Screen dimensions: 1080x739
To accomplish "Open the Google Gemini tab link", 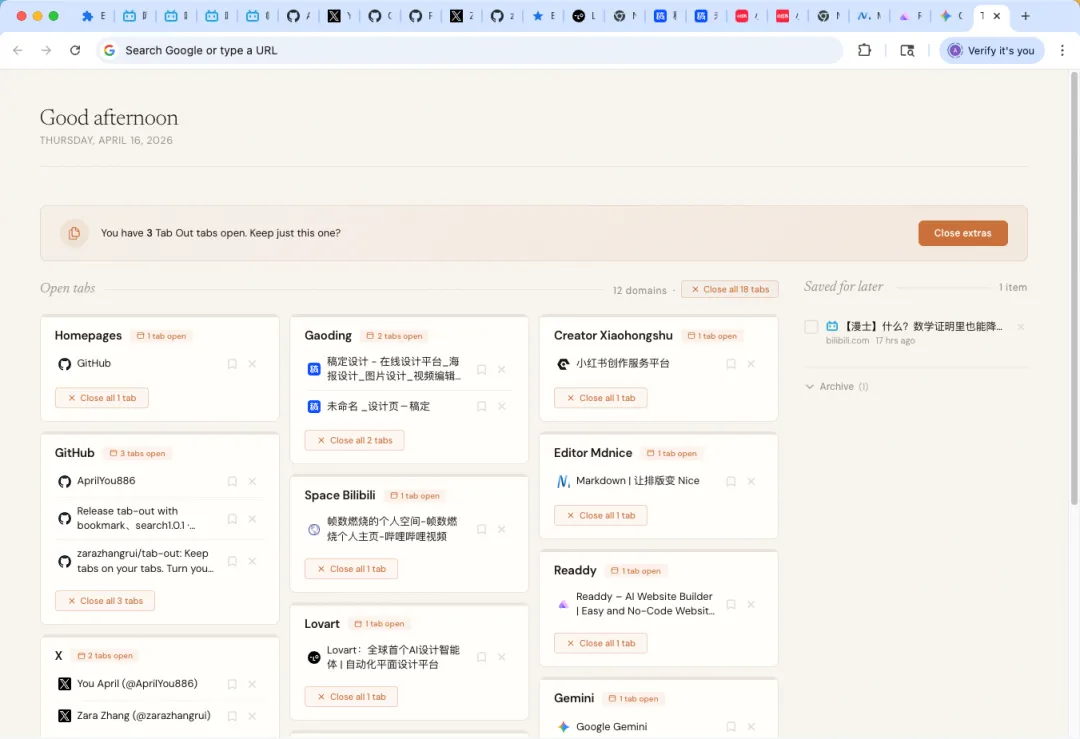I will point(612,727).
